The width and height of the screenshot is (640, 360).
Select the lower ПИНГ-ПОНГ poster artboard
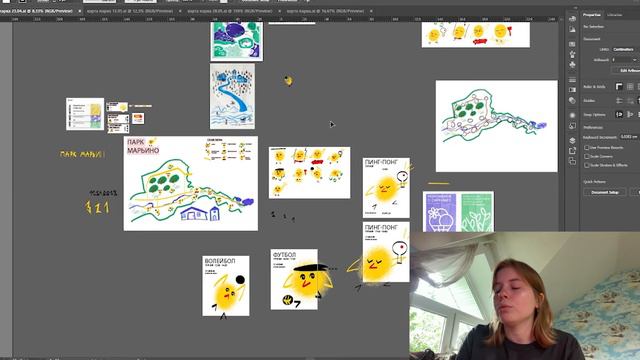click(x=386, y=252)
